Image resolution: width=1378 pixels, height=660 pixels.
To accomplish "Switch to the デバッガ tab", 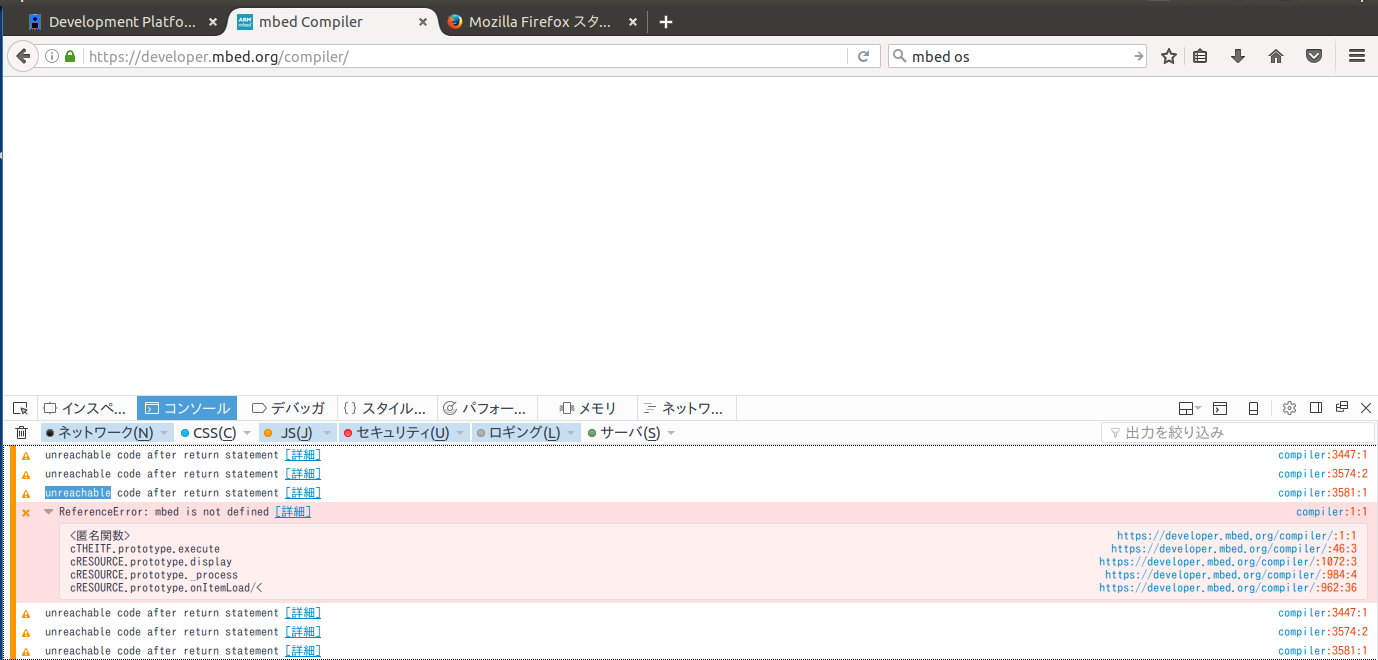I will [x=288, y=408].
